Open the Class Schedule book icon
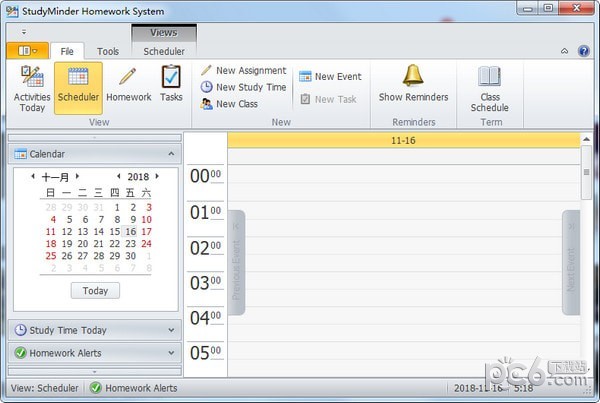 click(489, 89)
